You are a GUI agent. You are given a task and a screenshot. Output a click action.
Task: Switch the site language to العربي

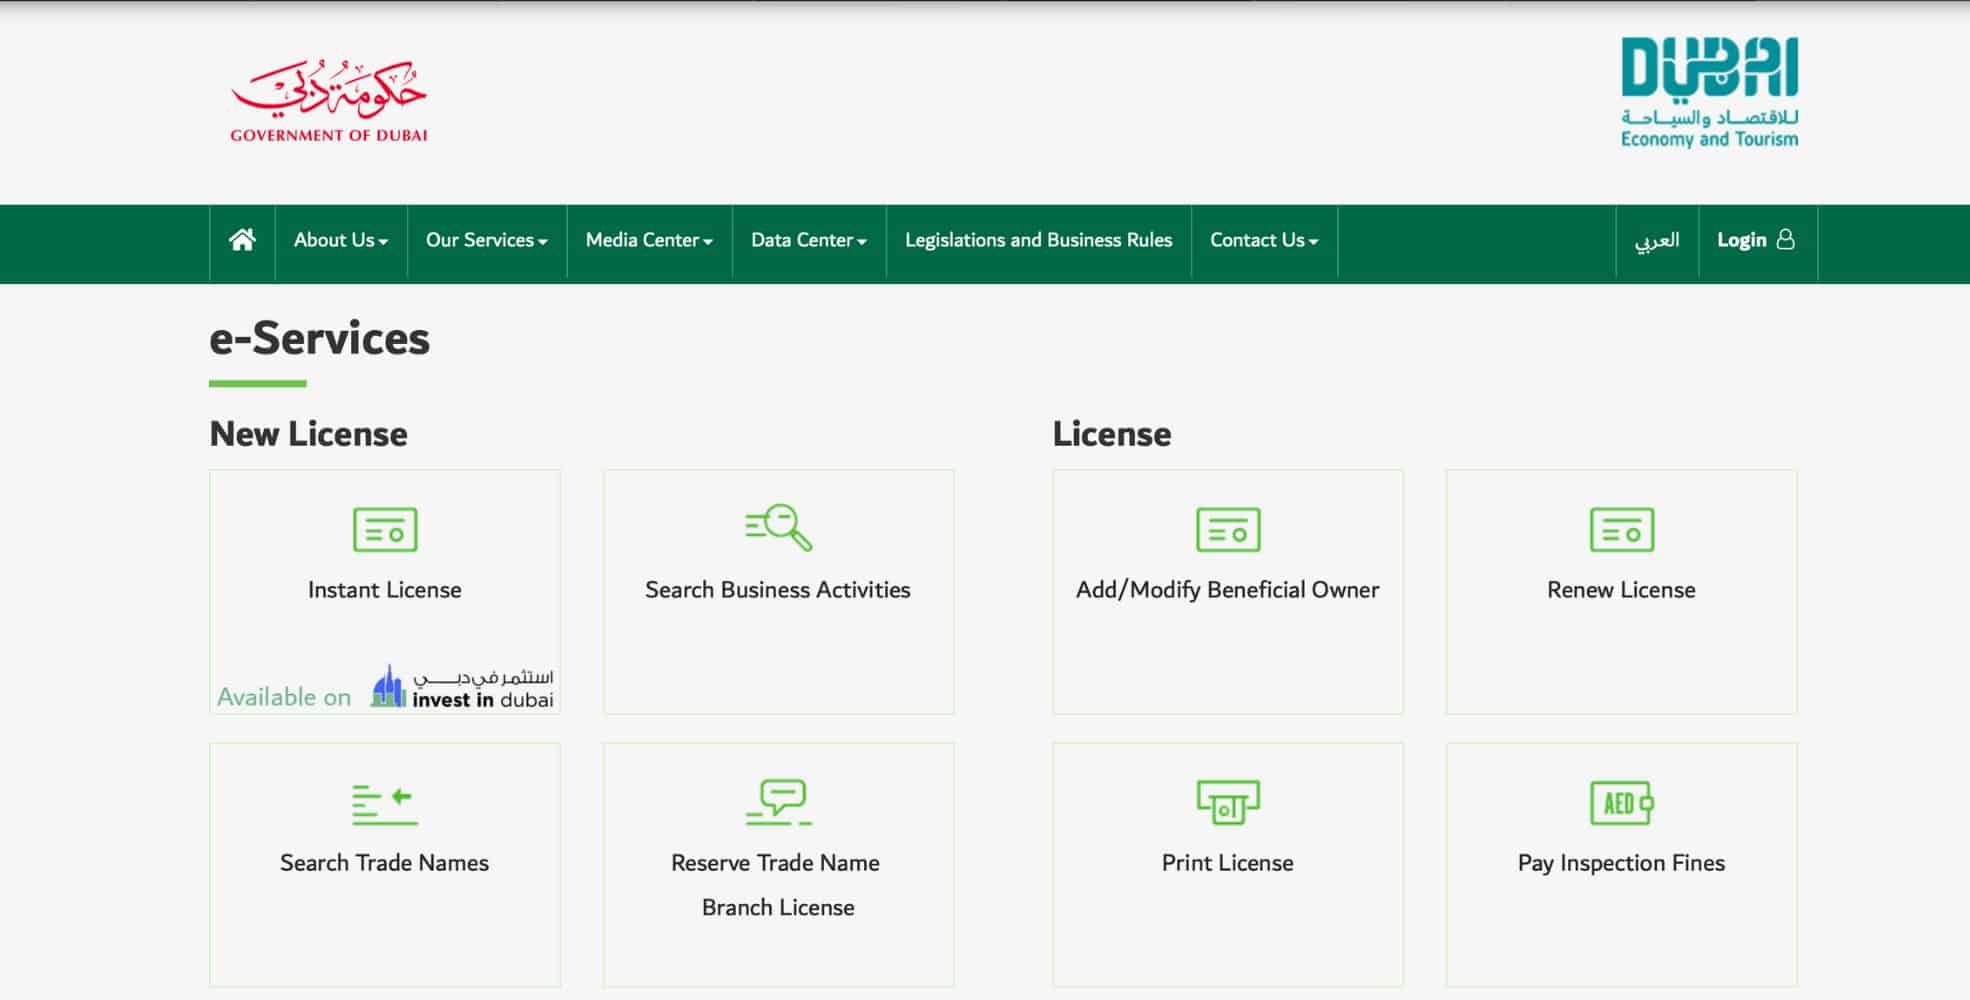click(x=1658, y=240)
